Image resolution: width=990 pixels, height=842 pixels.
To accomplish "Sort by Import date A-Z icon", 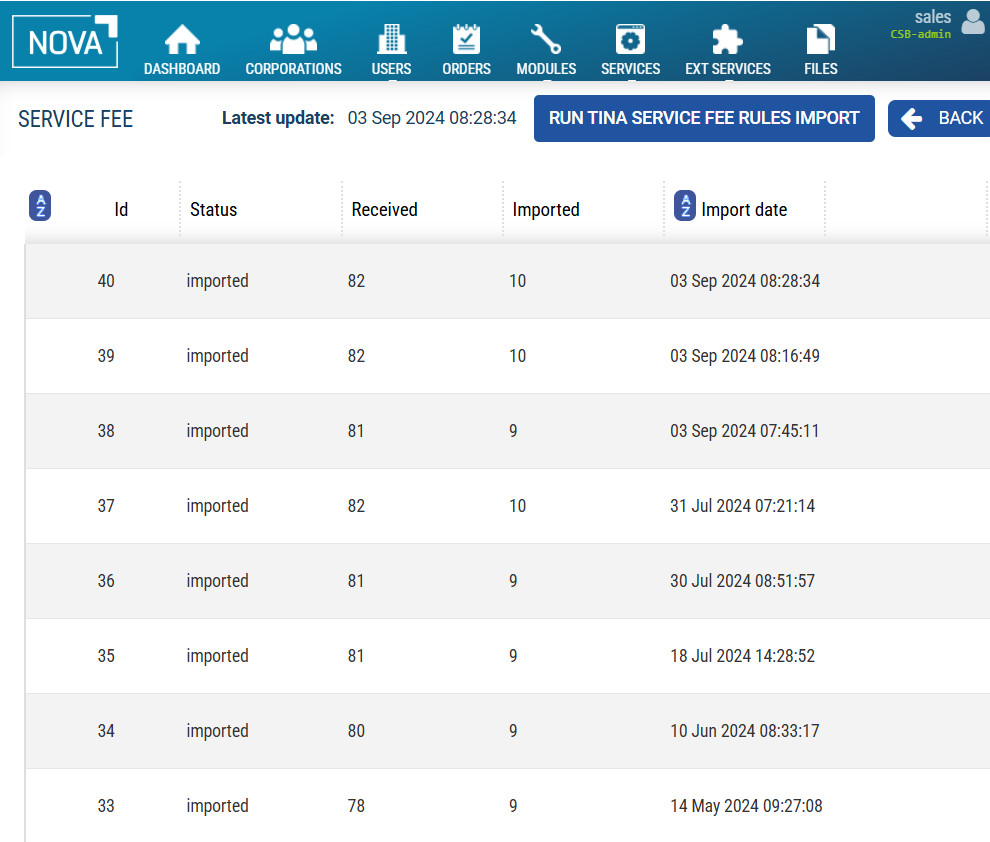I will click(685, 206).
